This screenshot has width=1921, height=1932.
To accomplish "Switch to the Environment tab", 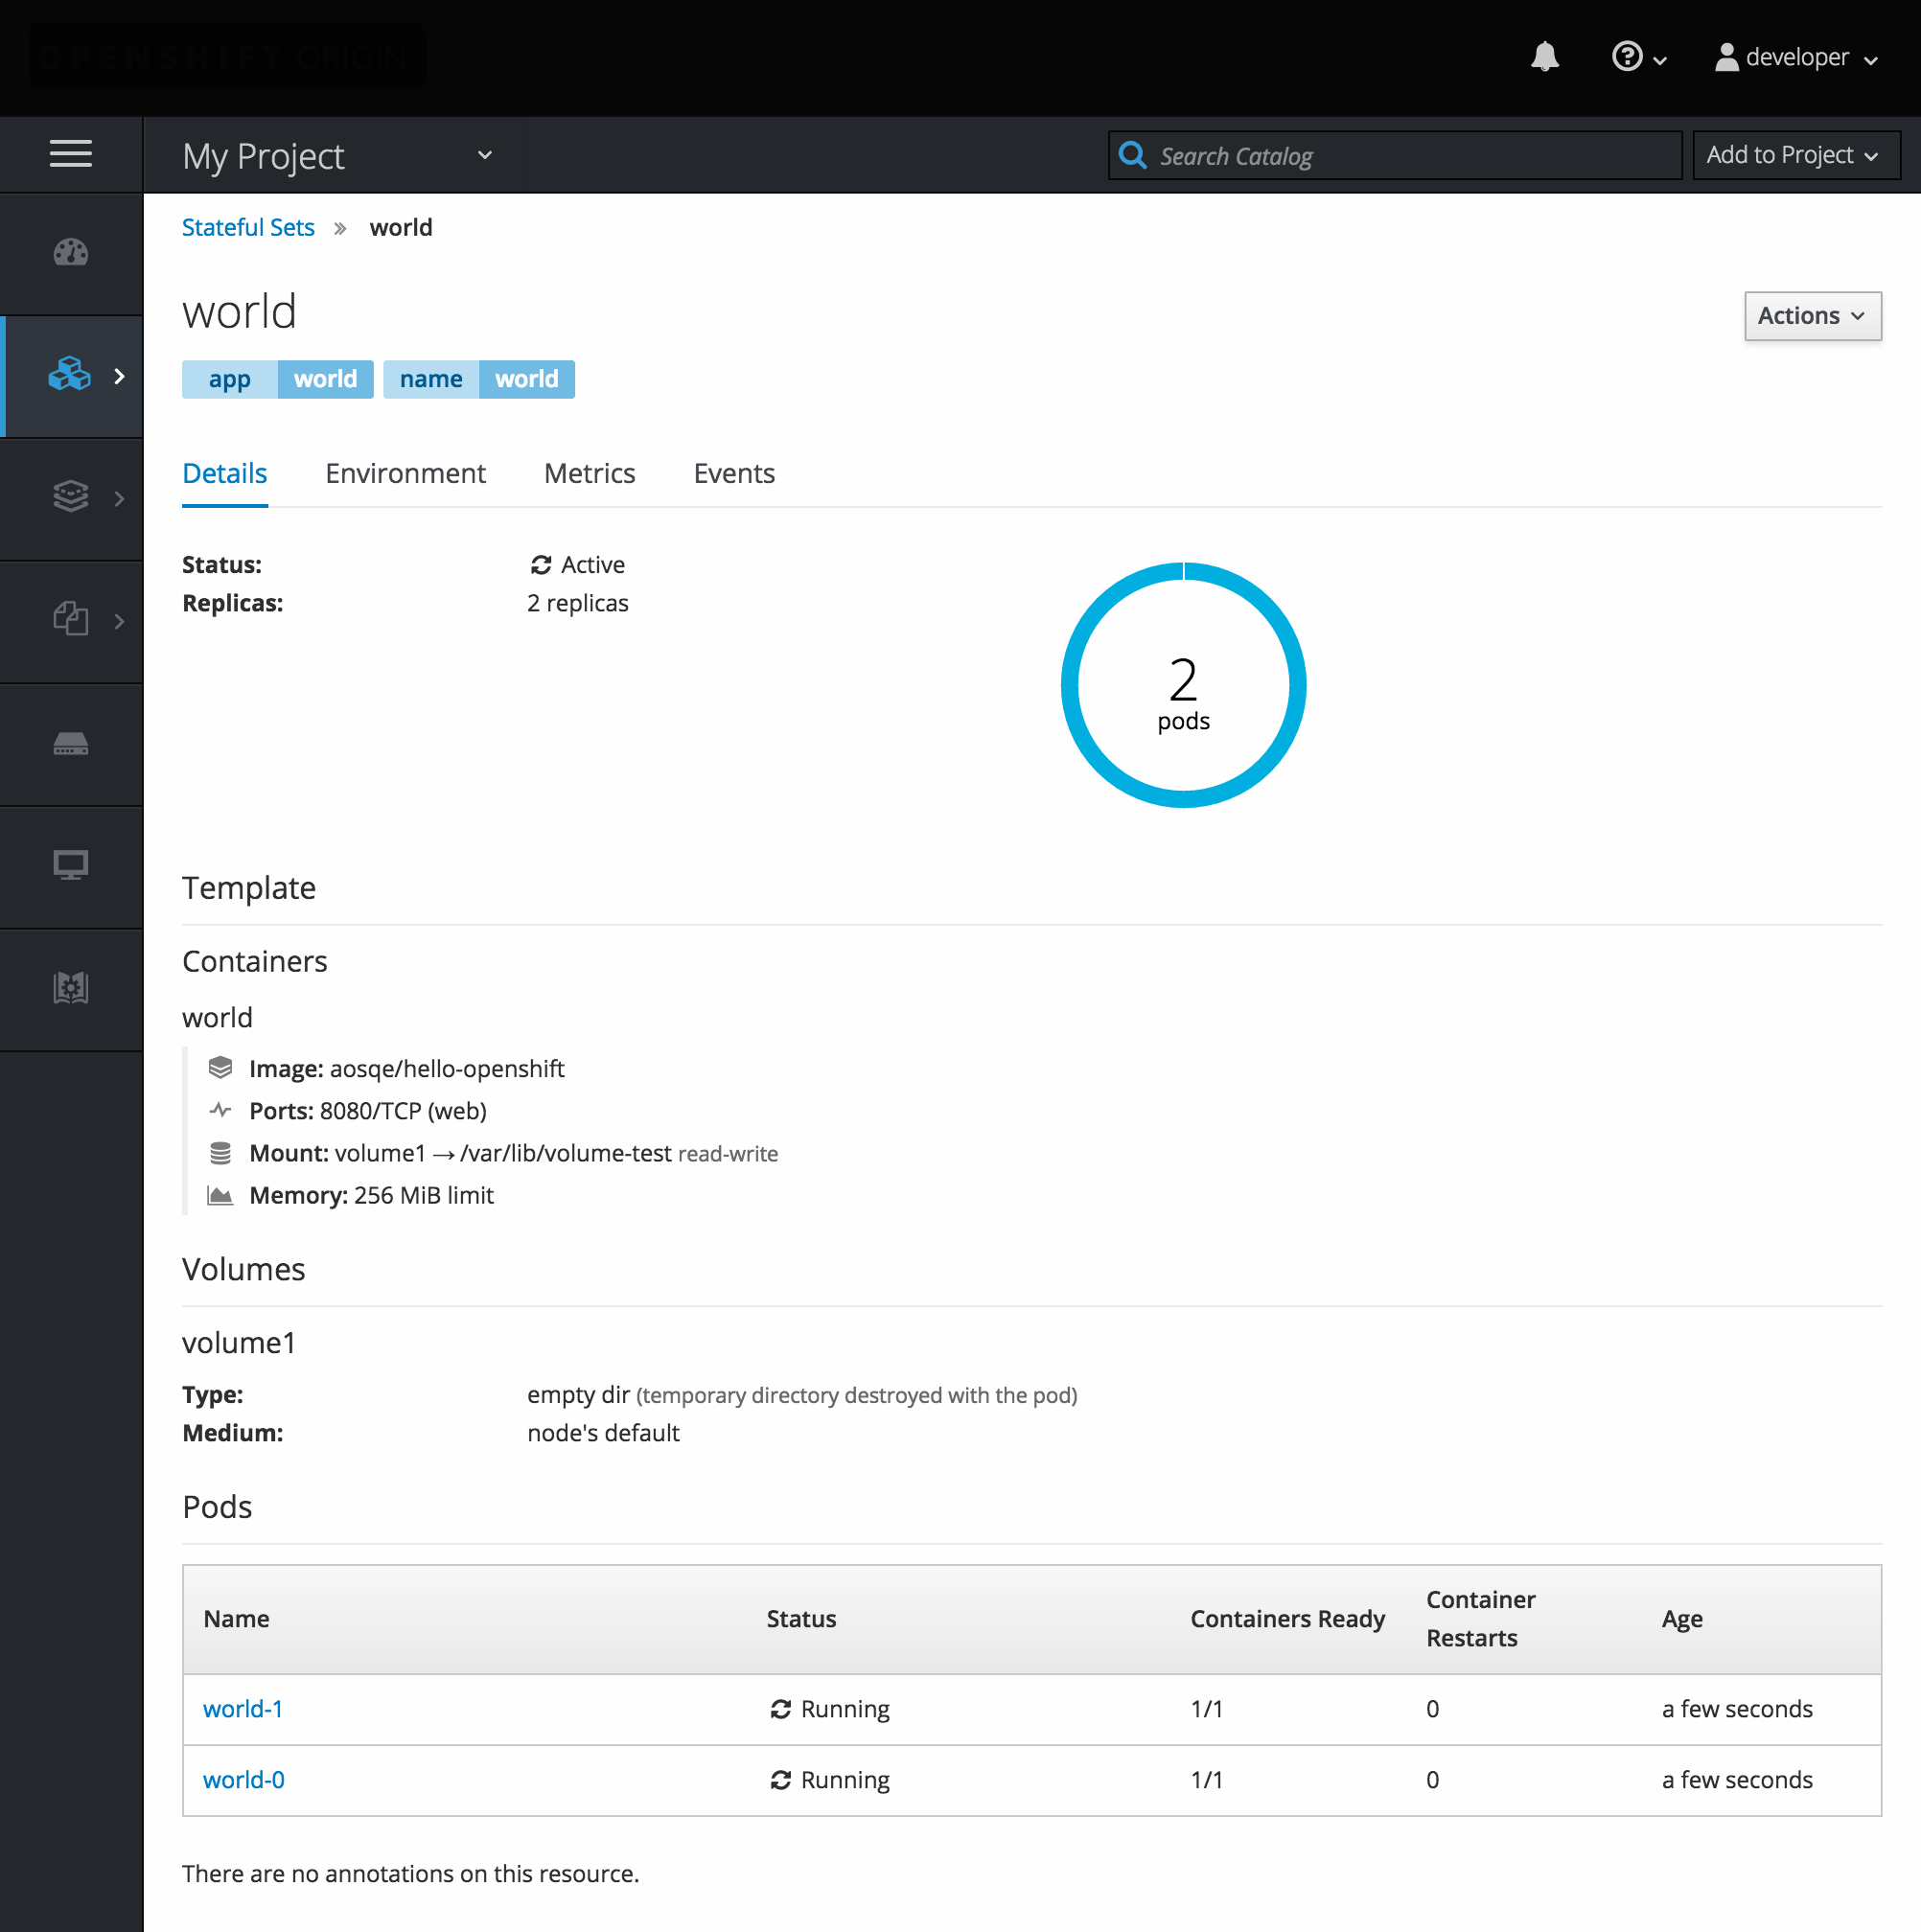I will tap(406, 471).
